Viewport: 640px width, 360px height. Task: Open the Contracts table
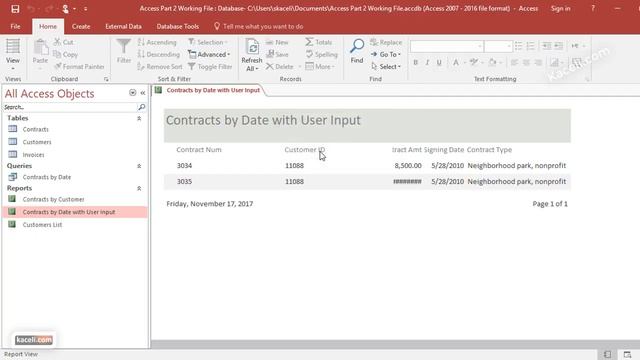tap(36, 129)
